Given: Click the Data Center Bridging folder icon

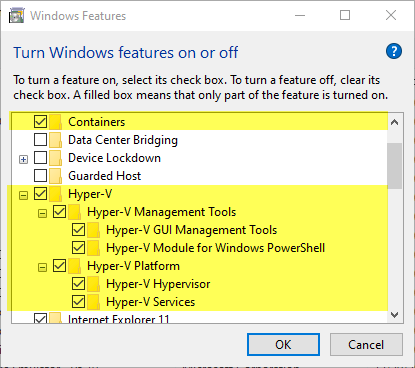Looking at the screenshot, I should pyautogui.click(x=56, y=140).
